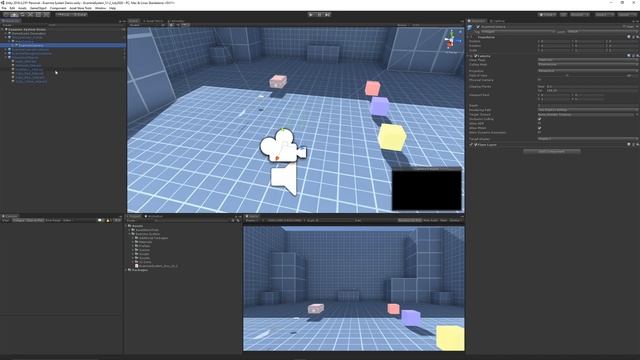Toggle the Camera component enabled checkbox
This screenshot has width=640, height=360.
coord(476,56)
